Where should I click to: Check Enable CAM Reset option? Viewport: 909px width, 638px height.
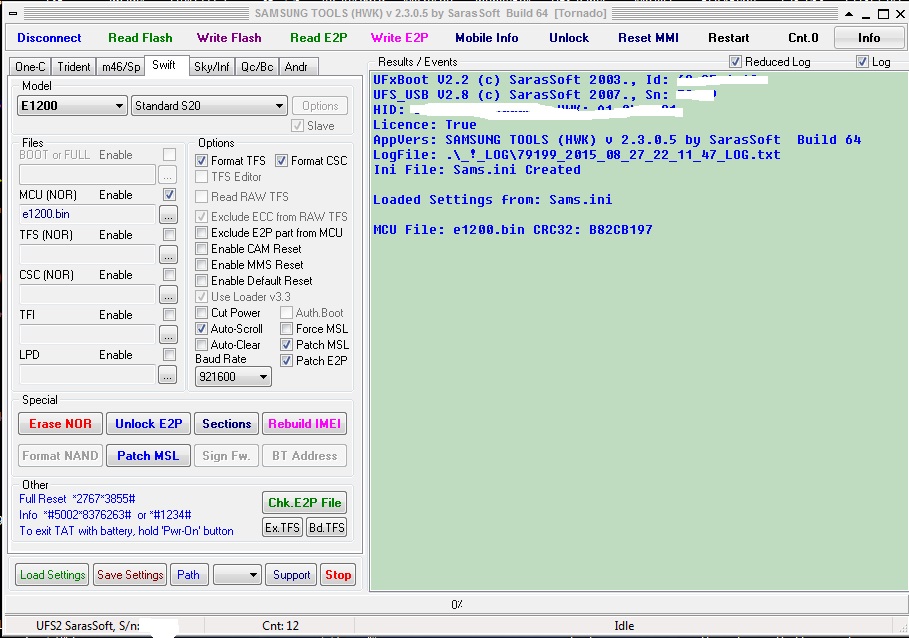[x=201, y=249]
